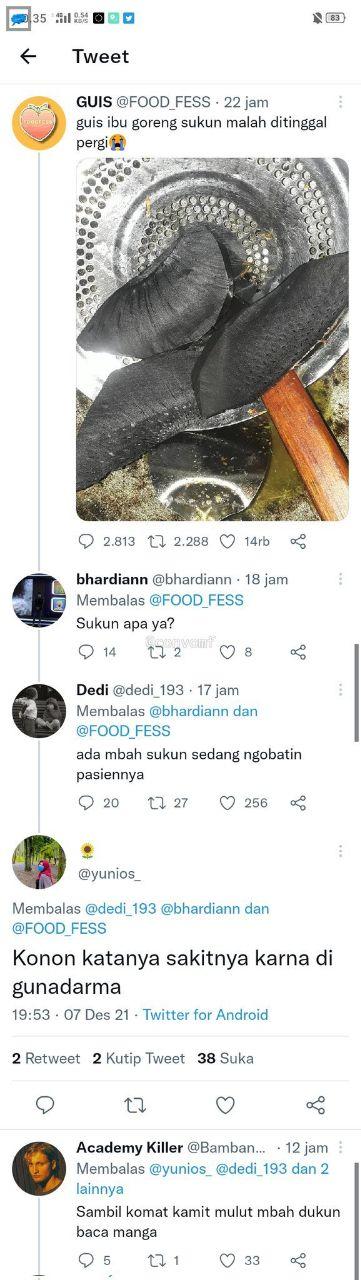Retweet Dedi's reply showing 27 retweets
Screen dimensions: 361x1280
click(155, 802)
